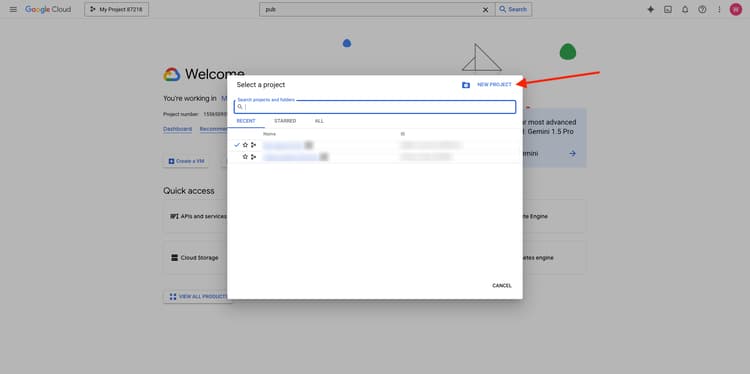Image resolution: width=750 pixels, height=374 pixels.
Task: Star the second project in the list
Action: [x=245, y=157]
